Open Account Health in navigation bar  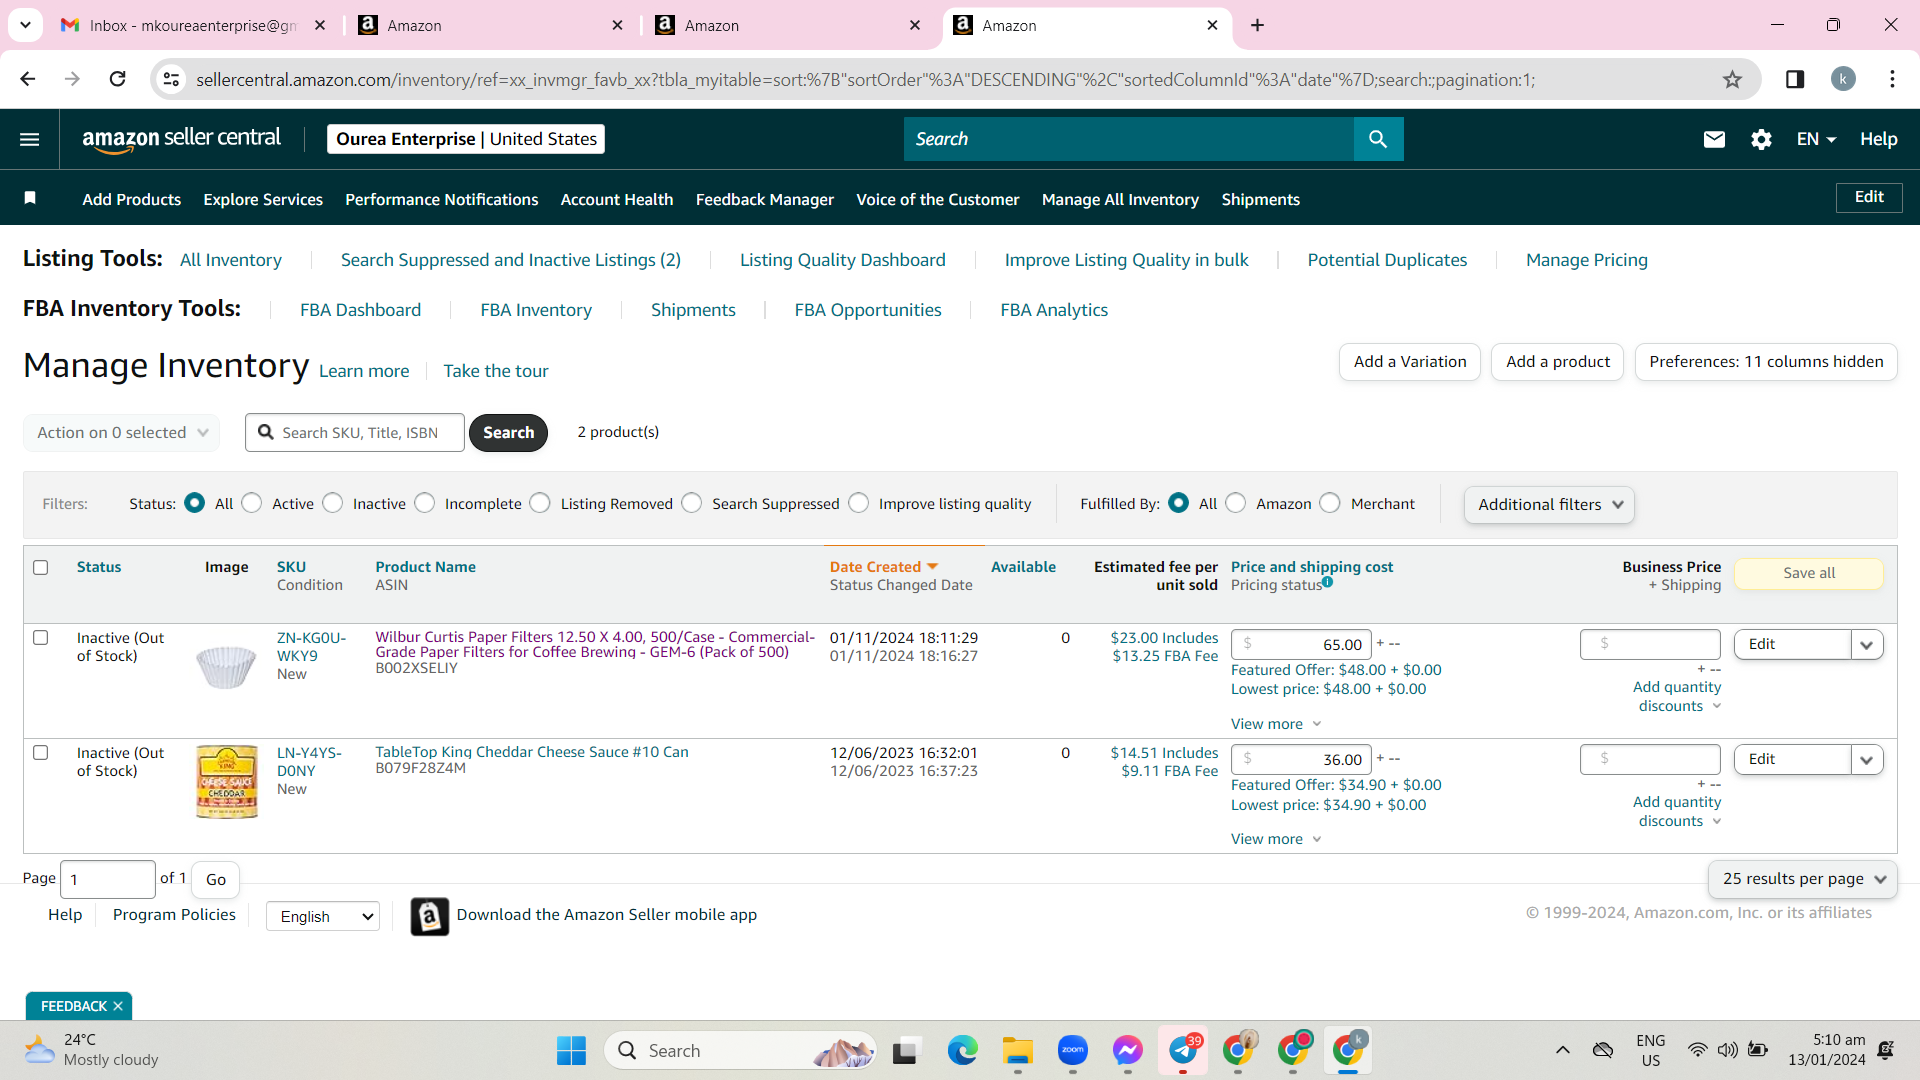click(617, 200)
